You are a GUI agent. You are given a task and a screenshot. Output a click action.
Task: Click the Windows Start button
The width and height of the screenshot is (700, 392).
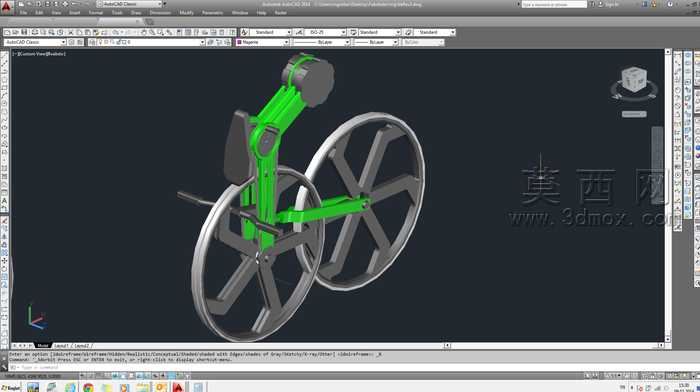11,387
